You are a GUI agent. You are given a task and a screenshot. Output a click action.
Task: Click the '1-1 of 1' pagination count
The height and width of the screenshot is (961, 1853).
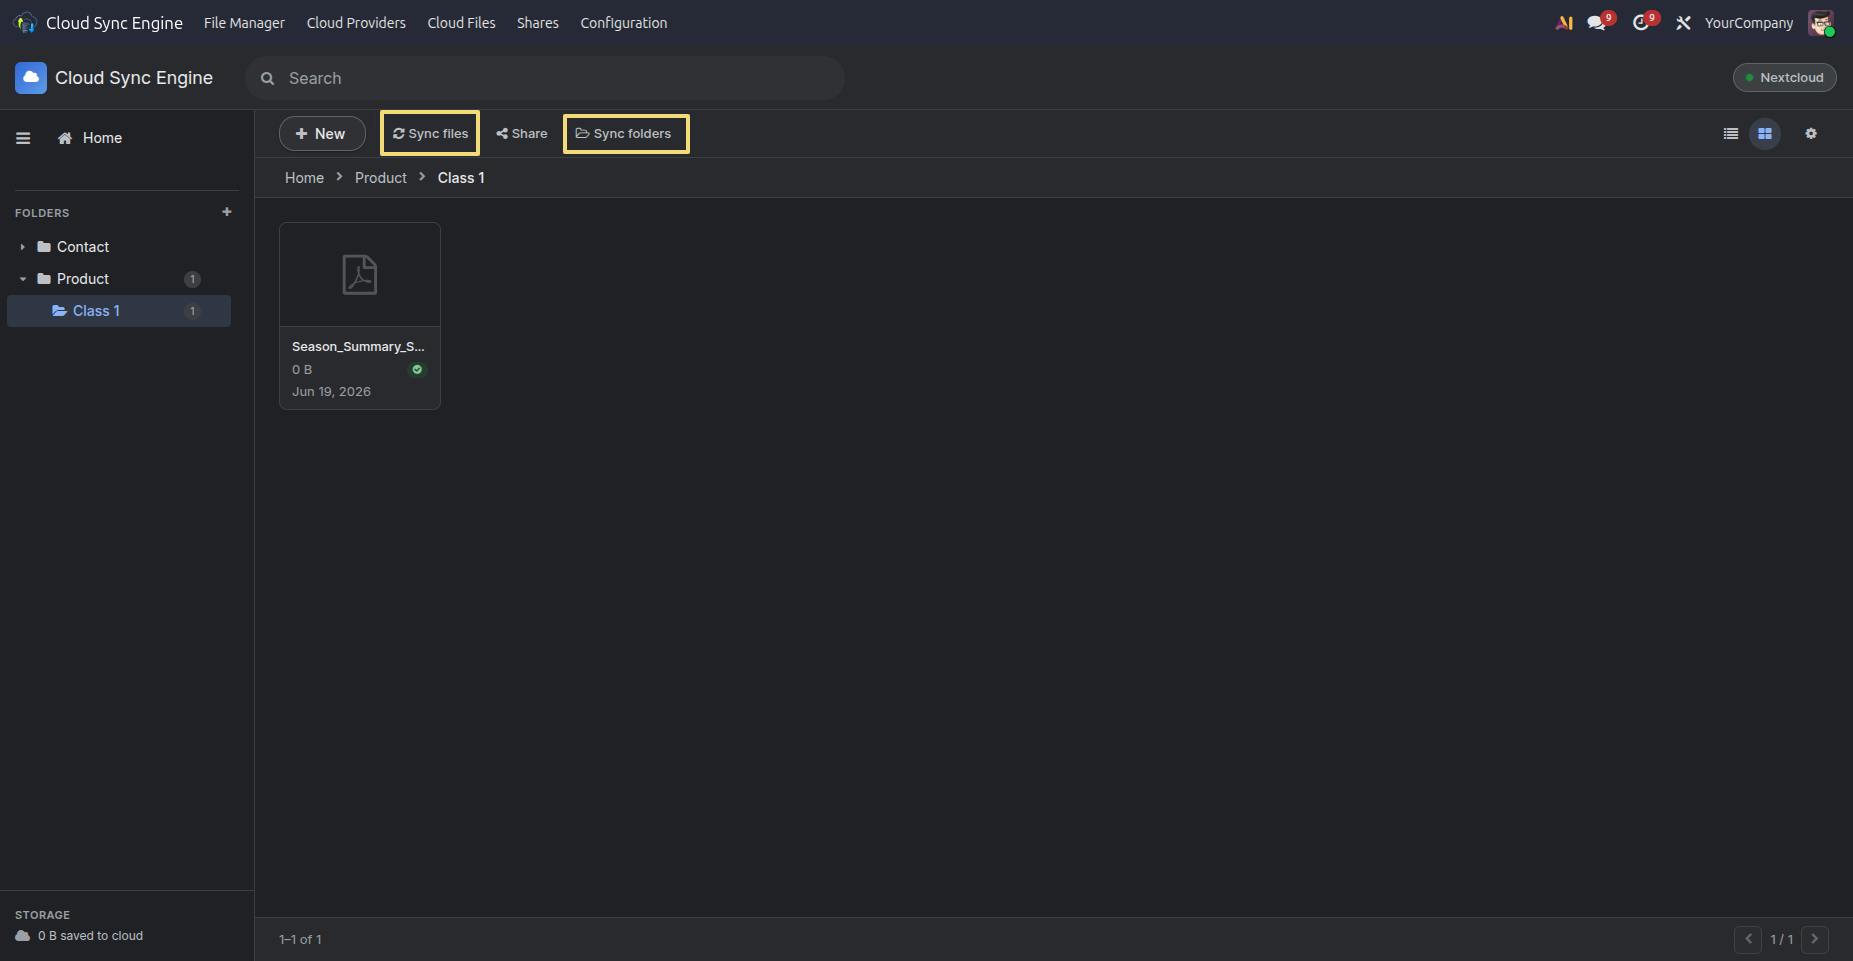pos(300,940)
